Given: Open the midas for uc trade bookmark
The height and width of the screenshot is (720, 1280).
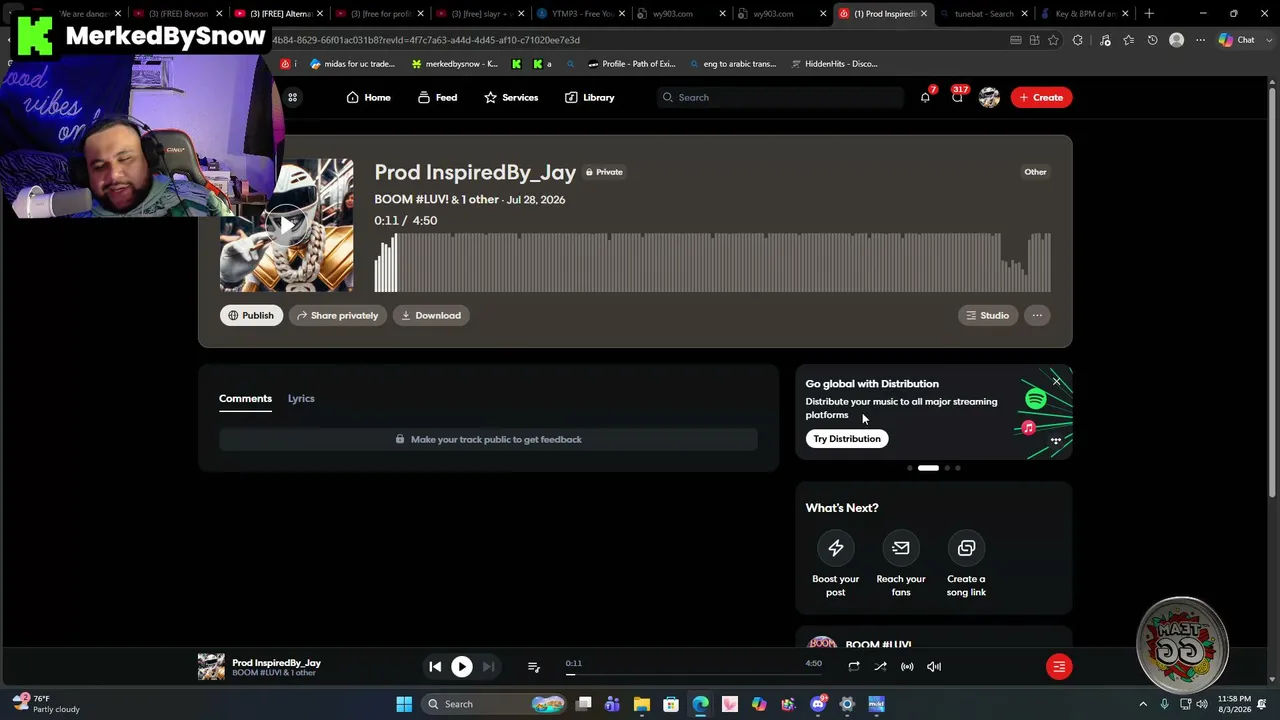Looking at the screenshot, I should 353,64.
